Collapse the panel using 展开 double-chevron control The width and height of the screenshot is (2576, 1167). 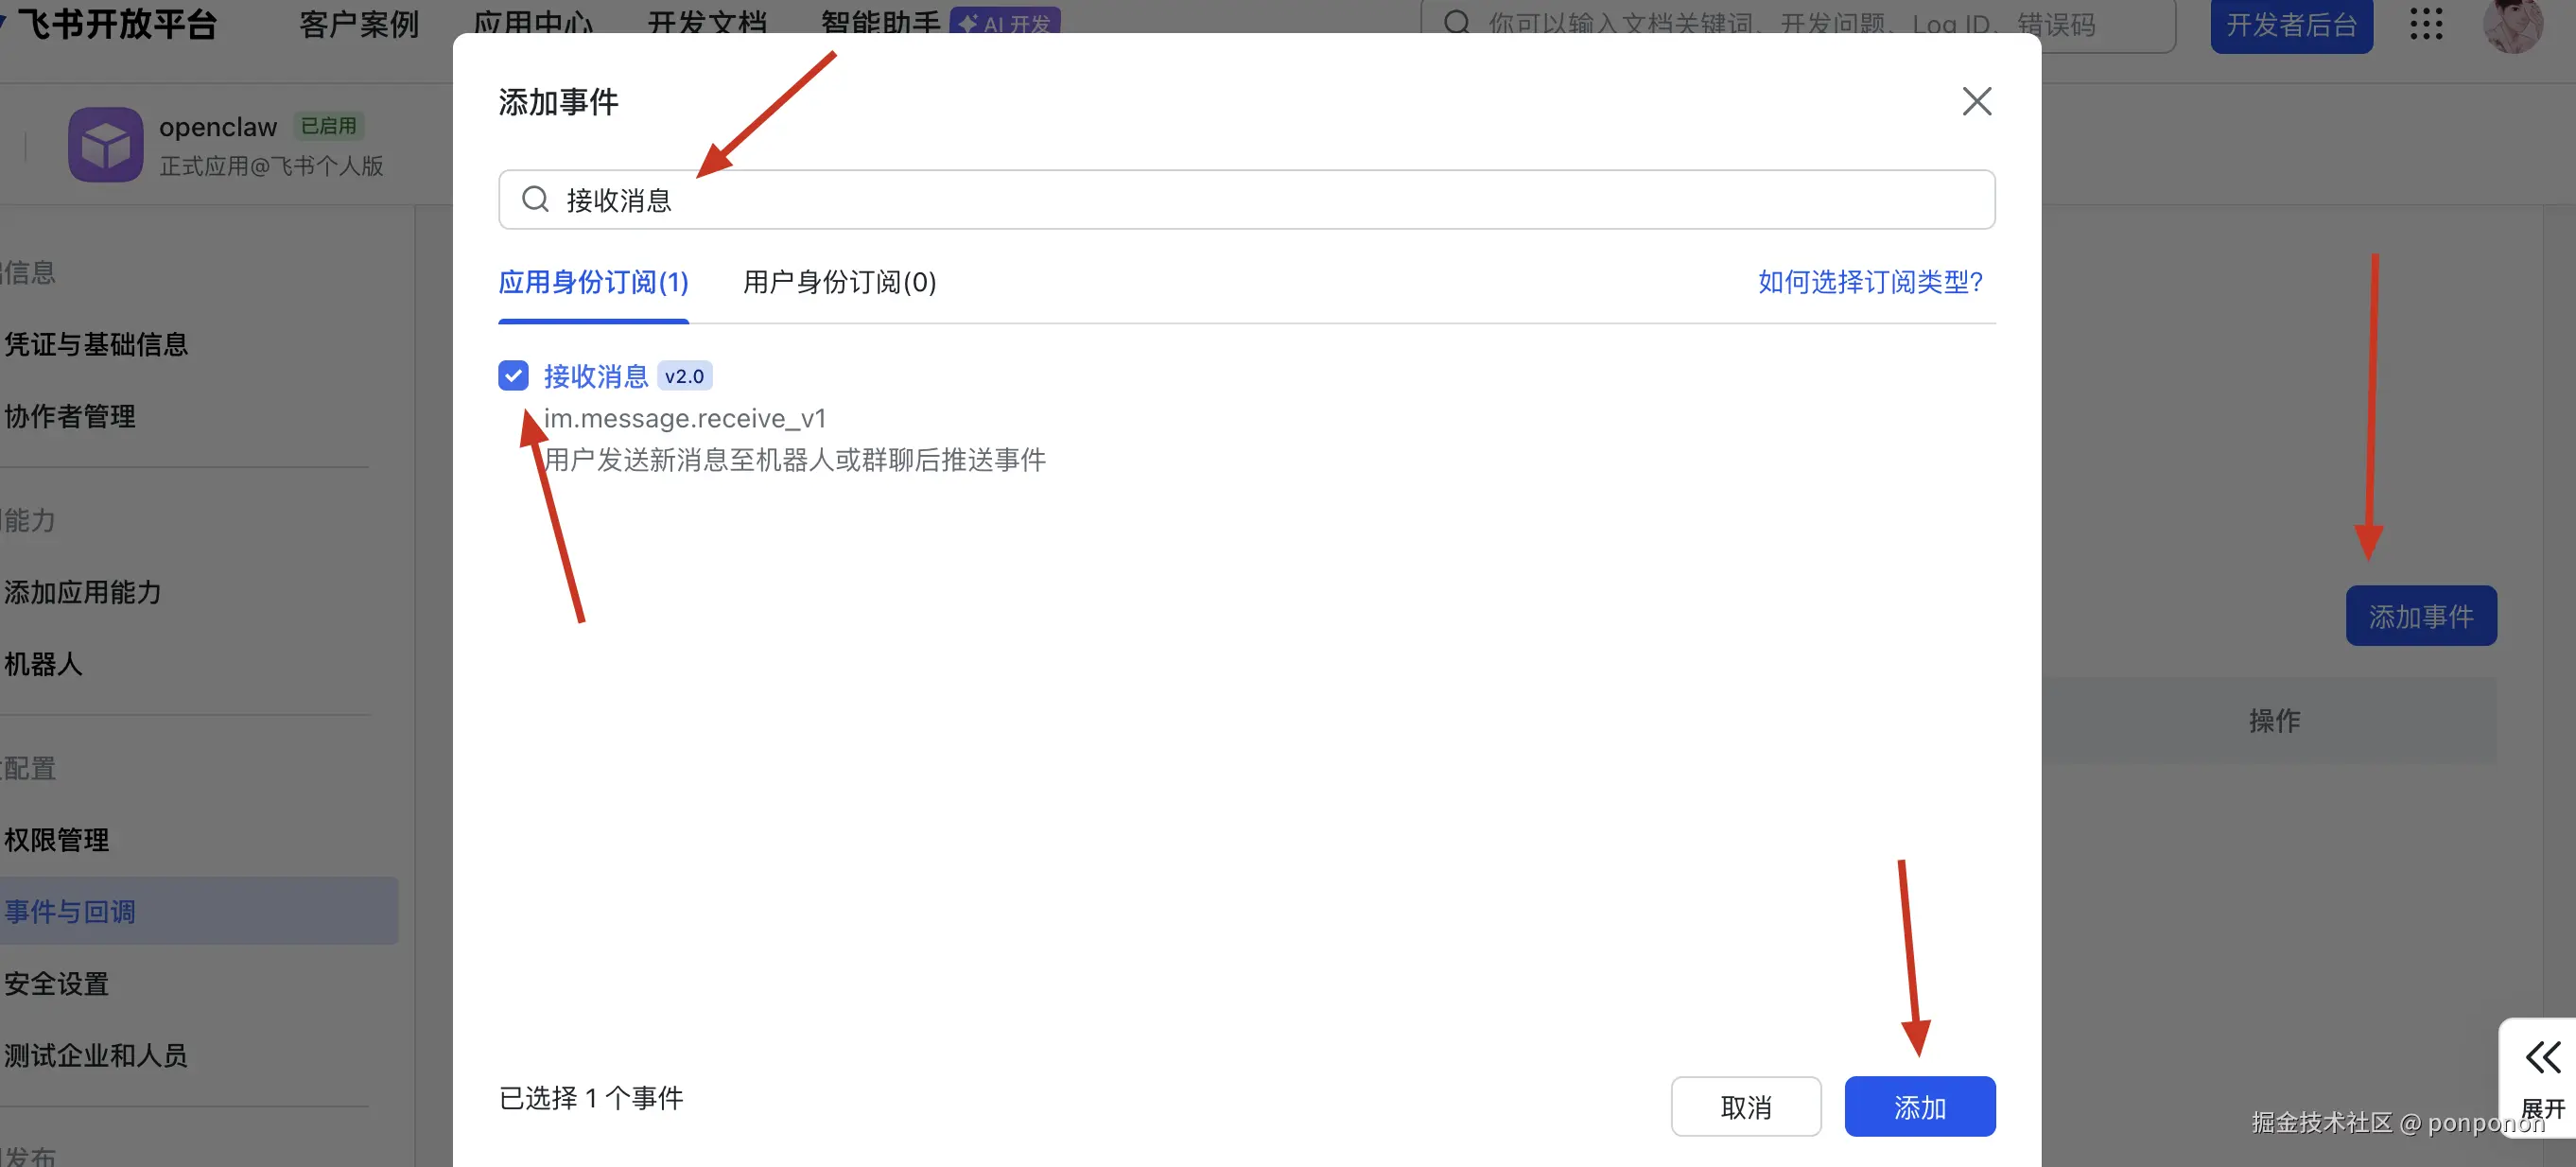(2541, 1057)
